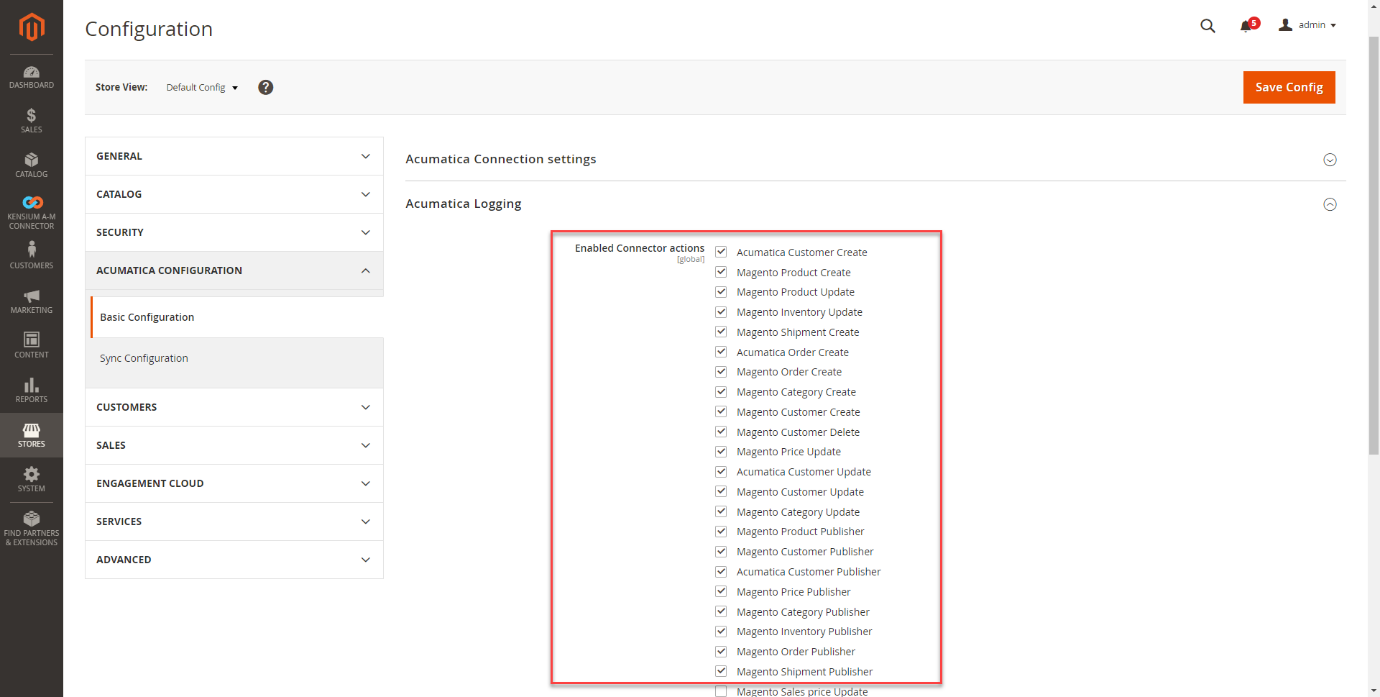Toggle Magento Customer Create checkbox
Screen dimensions: 1380x697
(721, 412)
